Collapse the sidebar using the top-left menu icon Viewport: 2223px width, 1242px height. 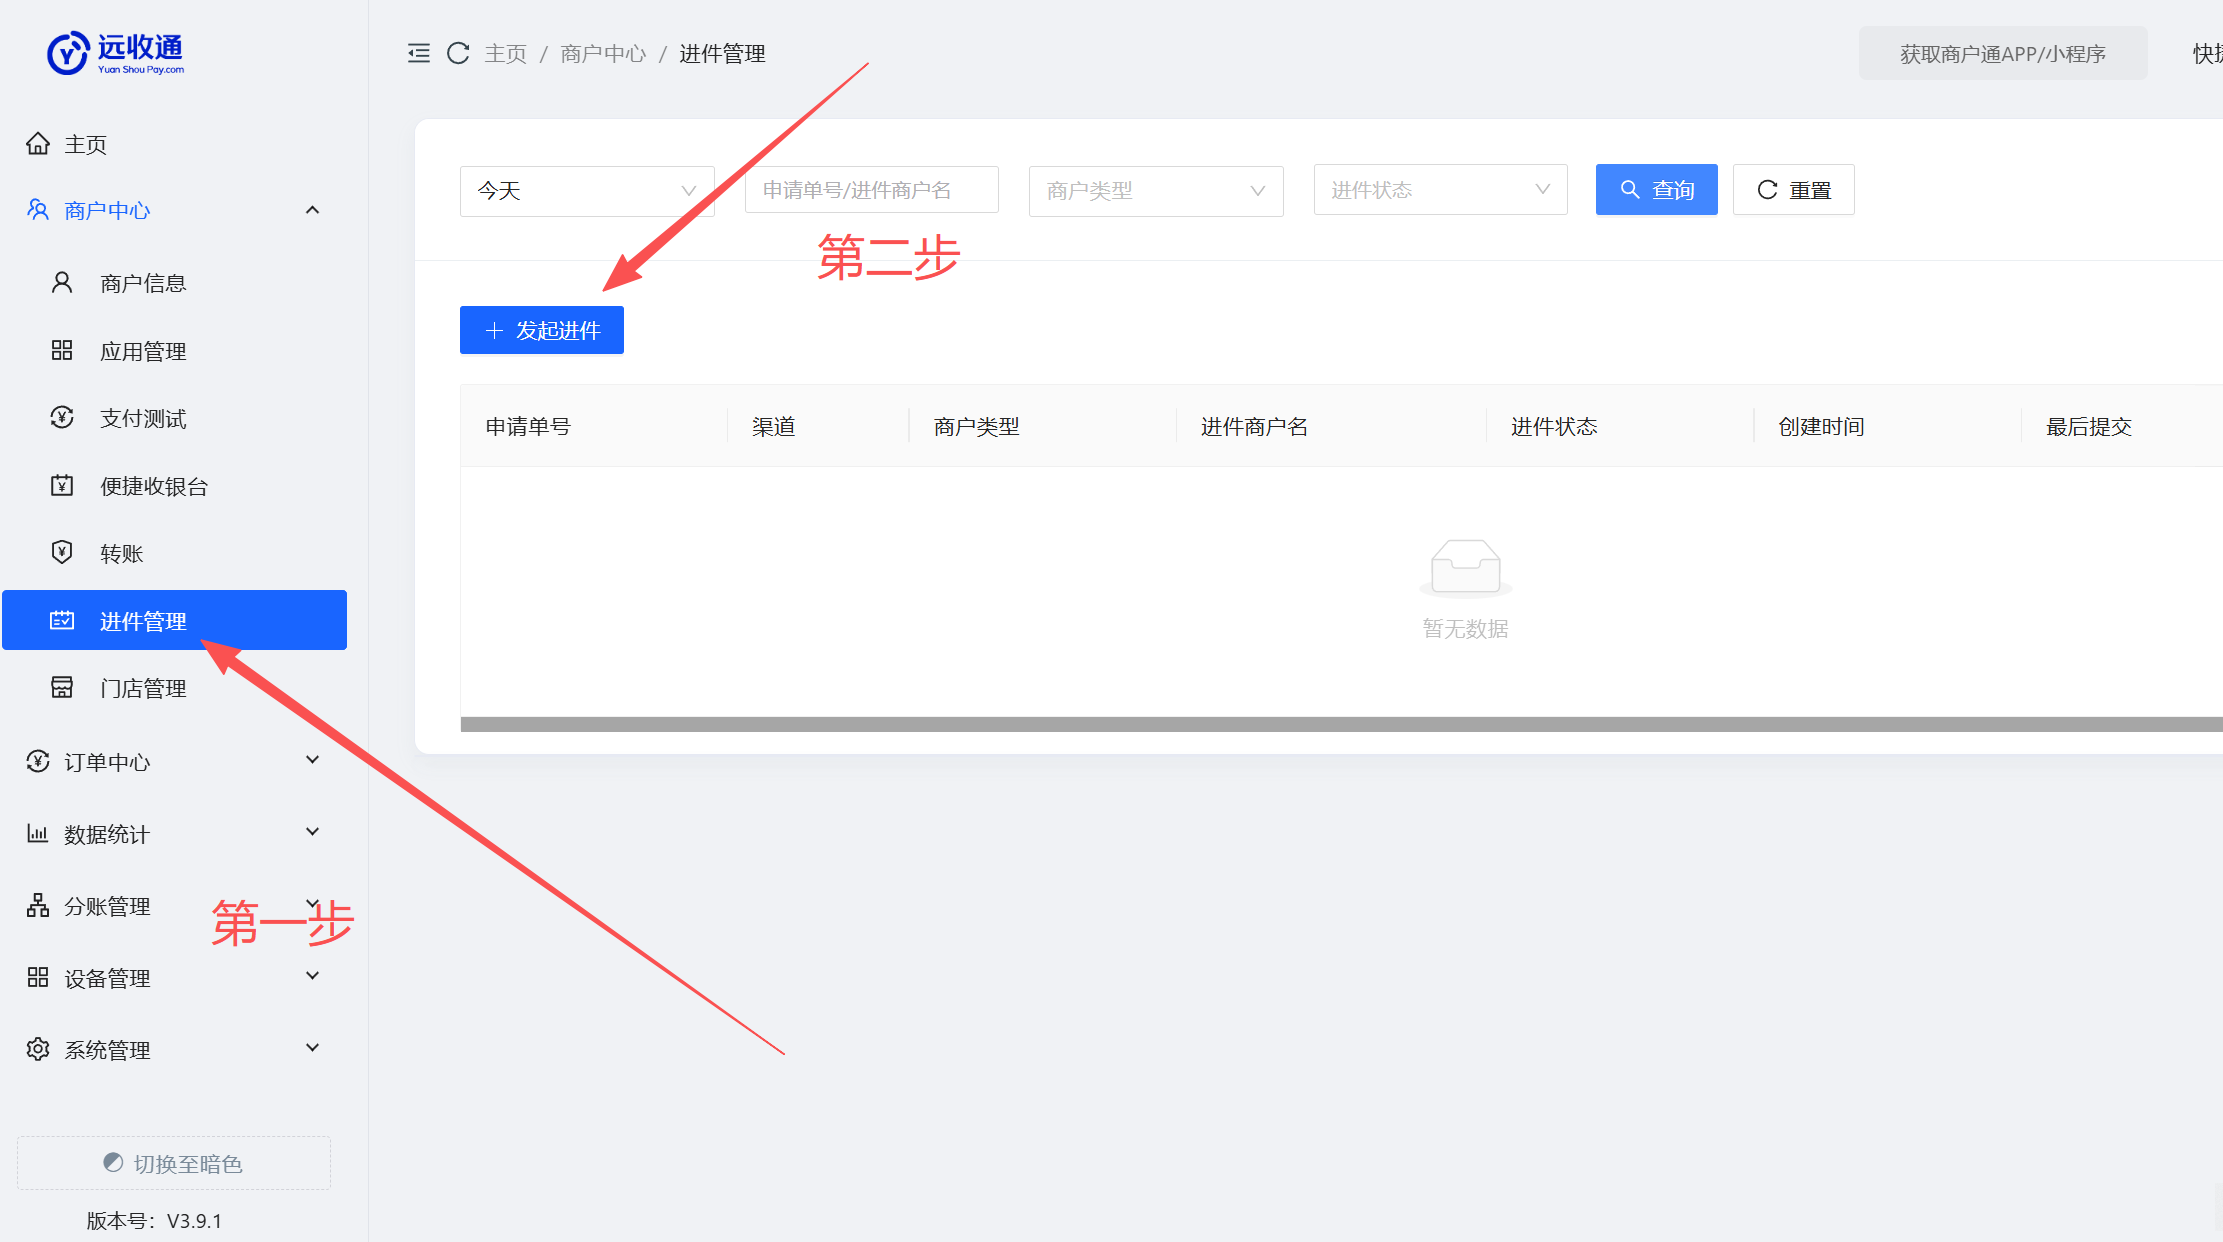[419, 53]
